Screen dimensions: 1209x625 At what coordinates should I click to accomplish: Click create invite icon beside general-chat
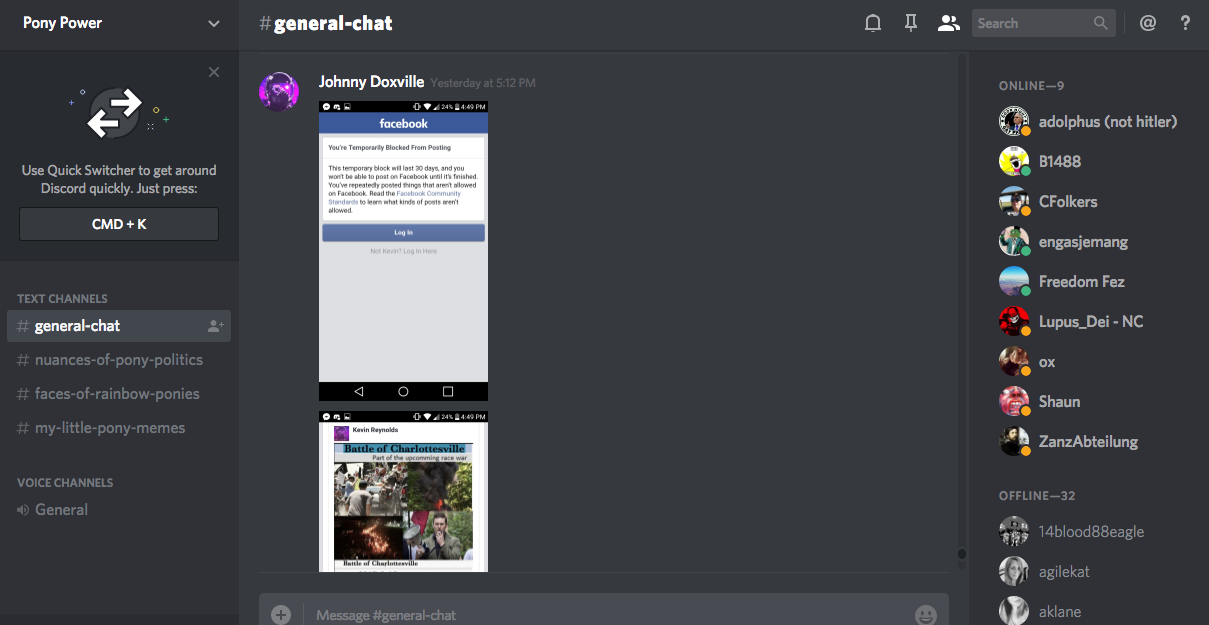[x=215, y=326]
